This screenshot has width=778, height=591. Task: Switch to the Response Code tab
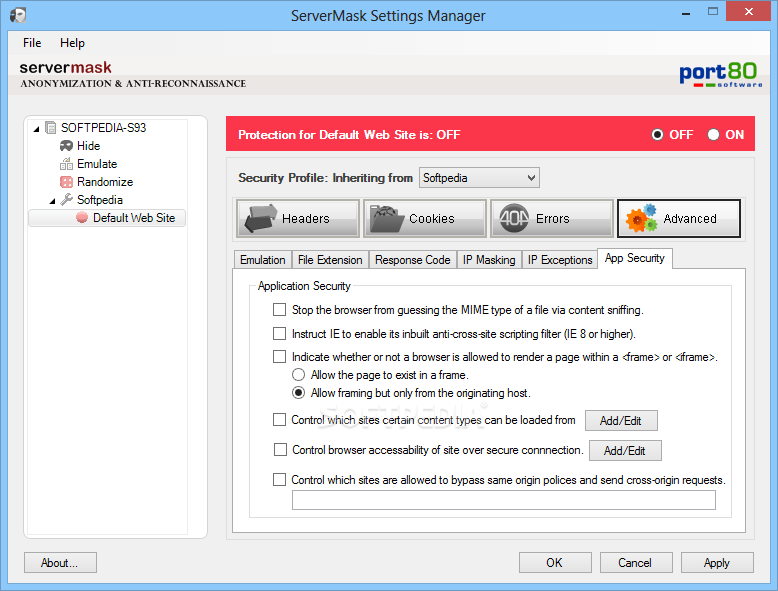[412, 260]
